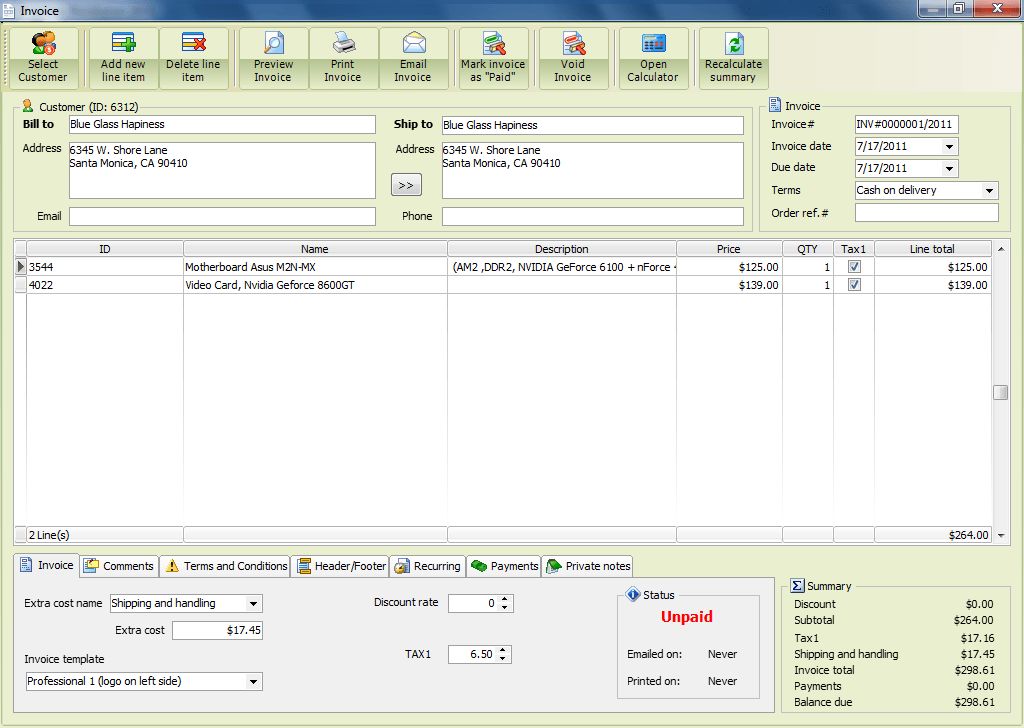The image size is (1024, 728).
Task: Open the Terms dropdown showing Cash on delivery
Action: coord(990,190)
